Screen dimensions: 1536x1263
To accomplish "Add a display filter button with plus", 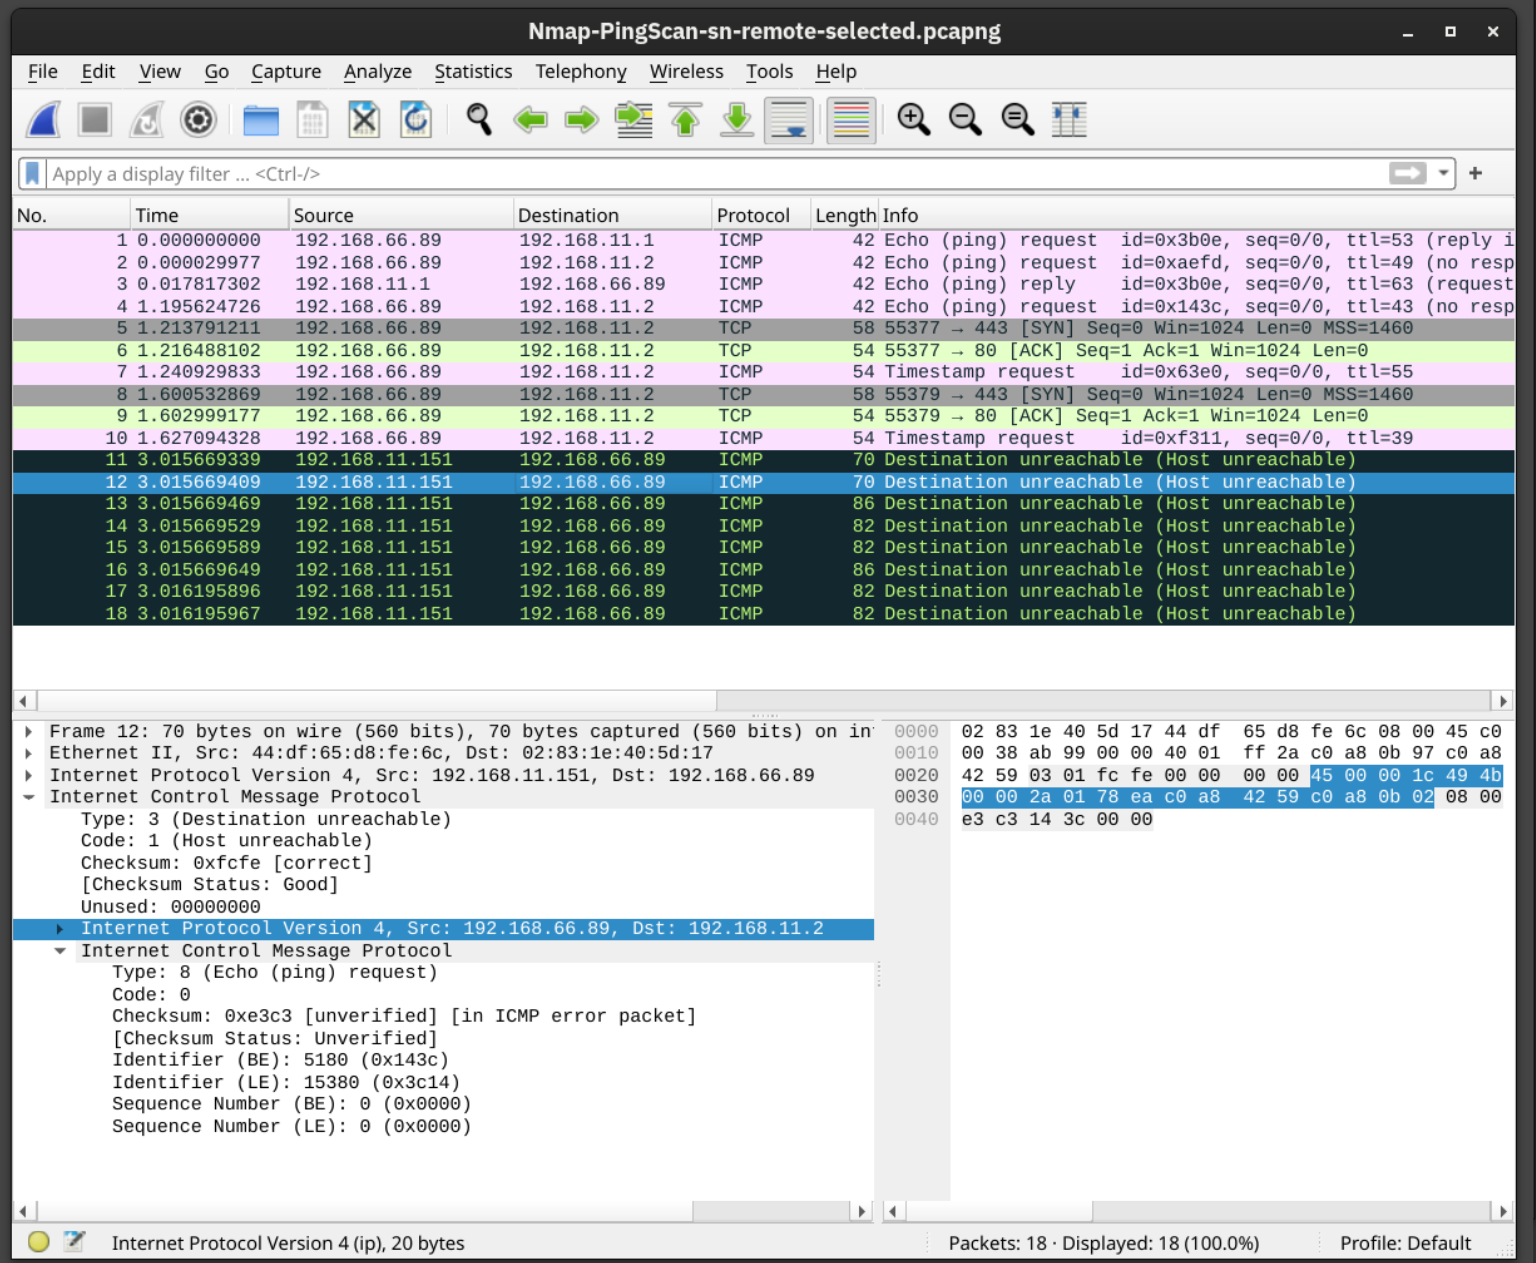I will (1475, 174).
